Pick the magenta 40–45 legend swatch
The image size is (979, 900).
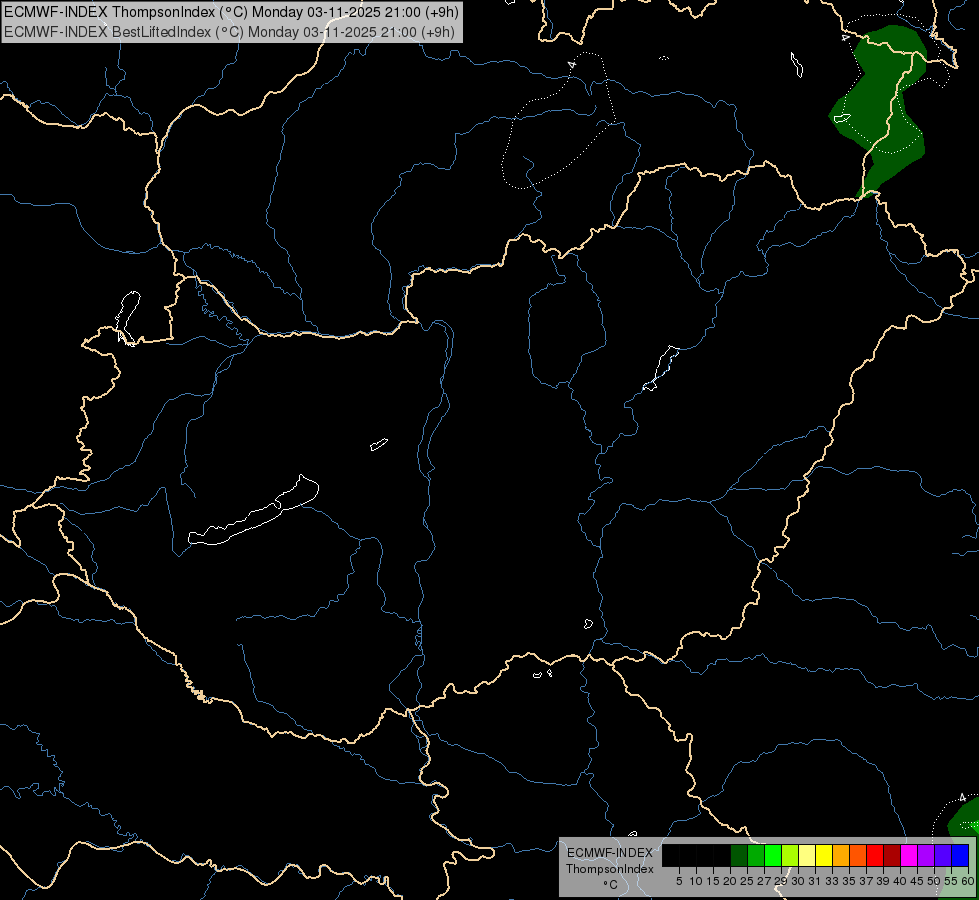coord(908,856)
